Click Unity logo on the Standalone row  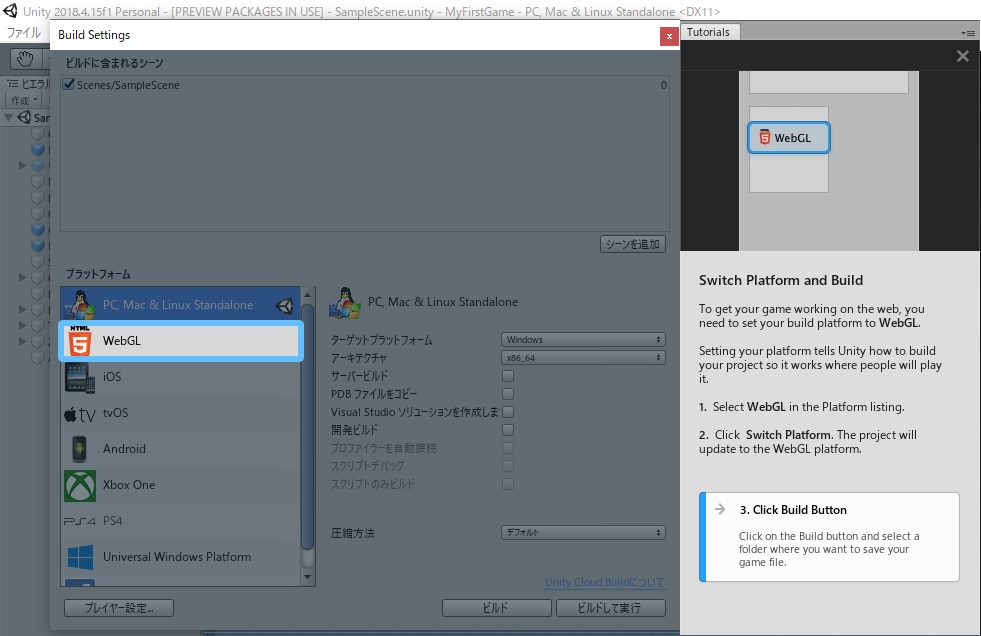285,305
